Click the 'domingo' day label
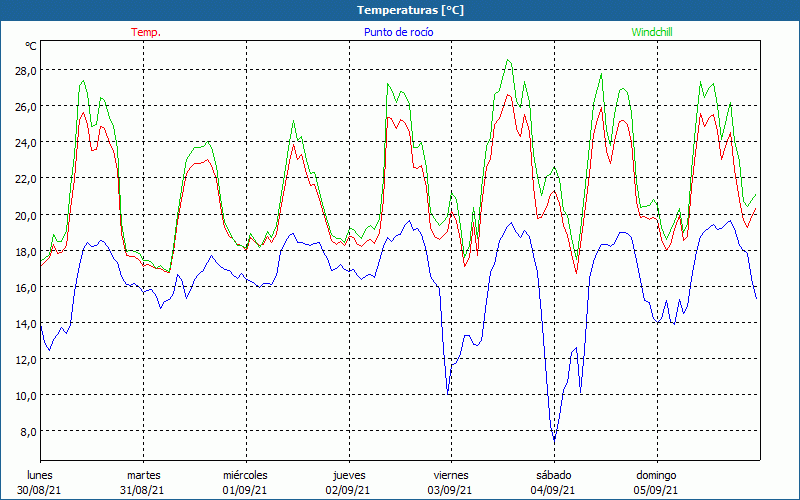 (656, 475)
